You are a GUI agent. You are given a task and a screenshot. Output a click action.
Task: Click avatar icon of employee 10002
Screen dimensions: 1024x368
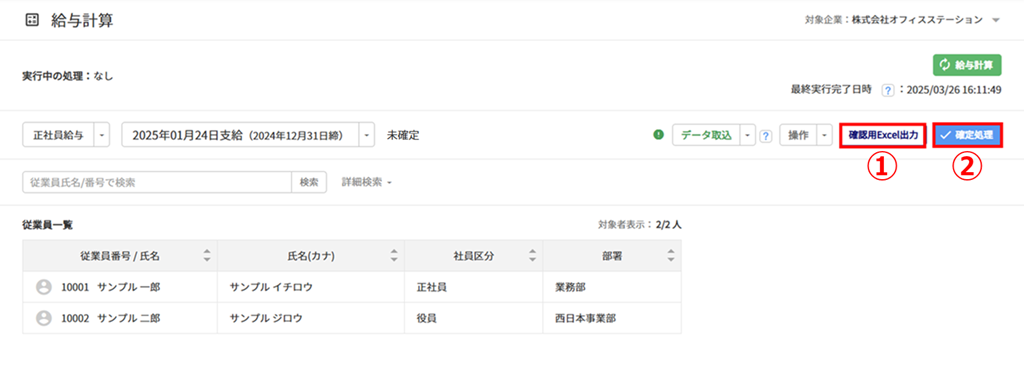[44, 318]
